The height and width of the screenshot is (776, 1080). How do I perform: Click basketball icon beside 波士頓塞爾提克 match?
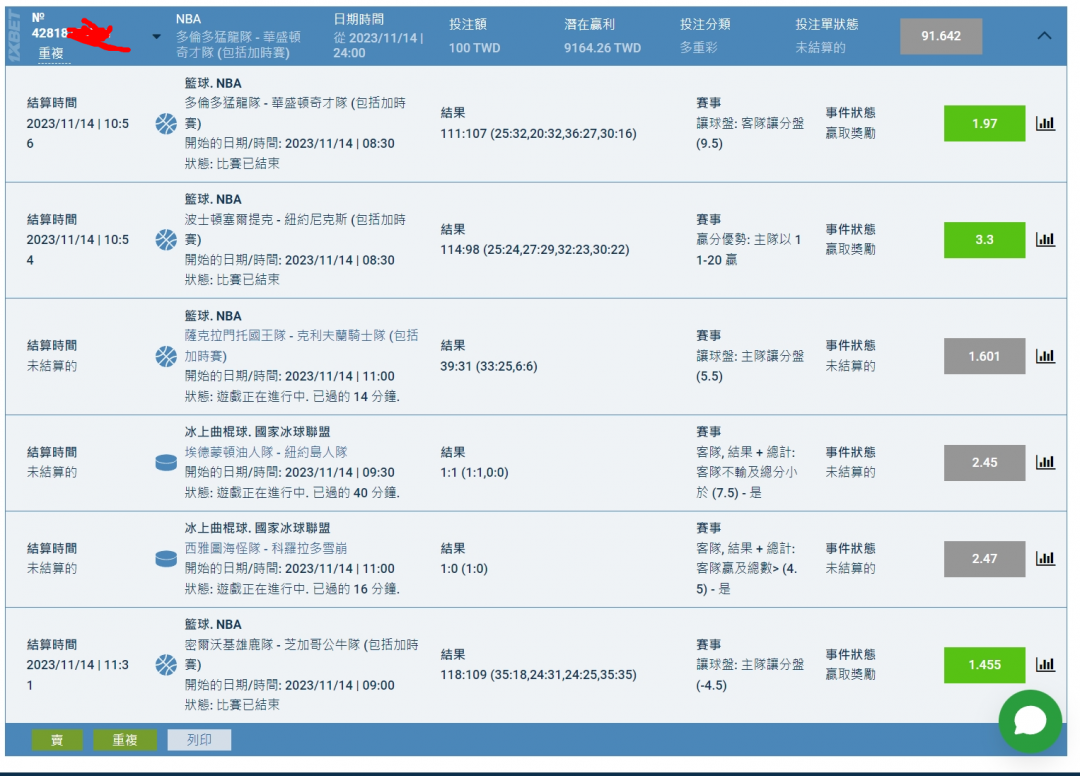click(166, 240)
